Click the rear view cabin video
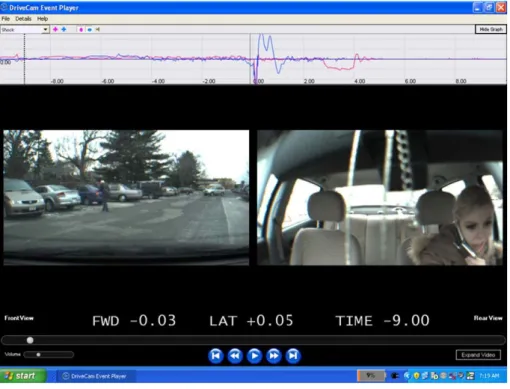Screen dimensions: 510x389 pyautogui.click(x=380, y=198)
